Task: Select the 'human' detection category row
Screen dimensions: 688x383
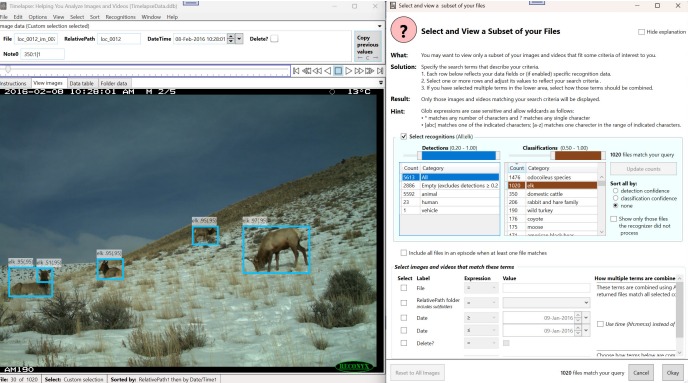Action: [x=450, y=202]
